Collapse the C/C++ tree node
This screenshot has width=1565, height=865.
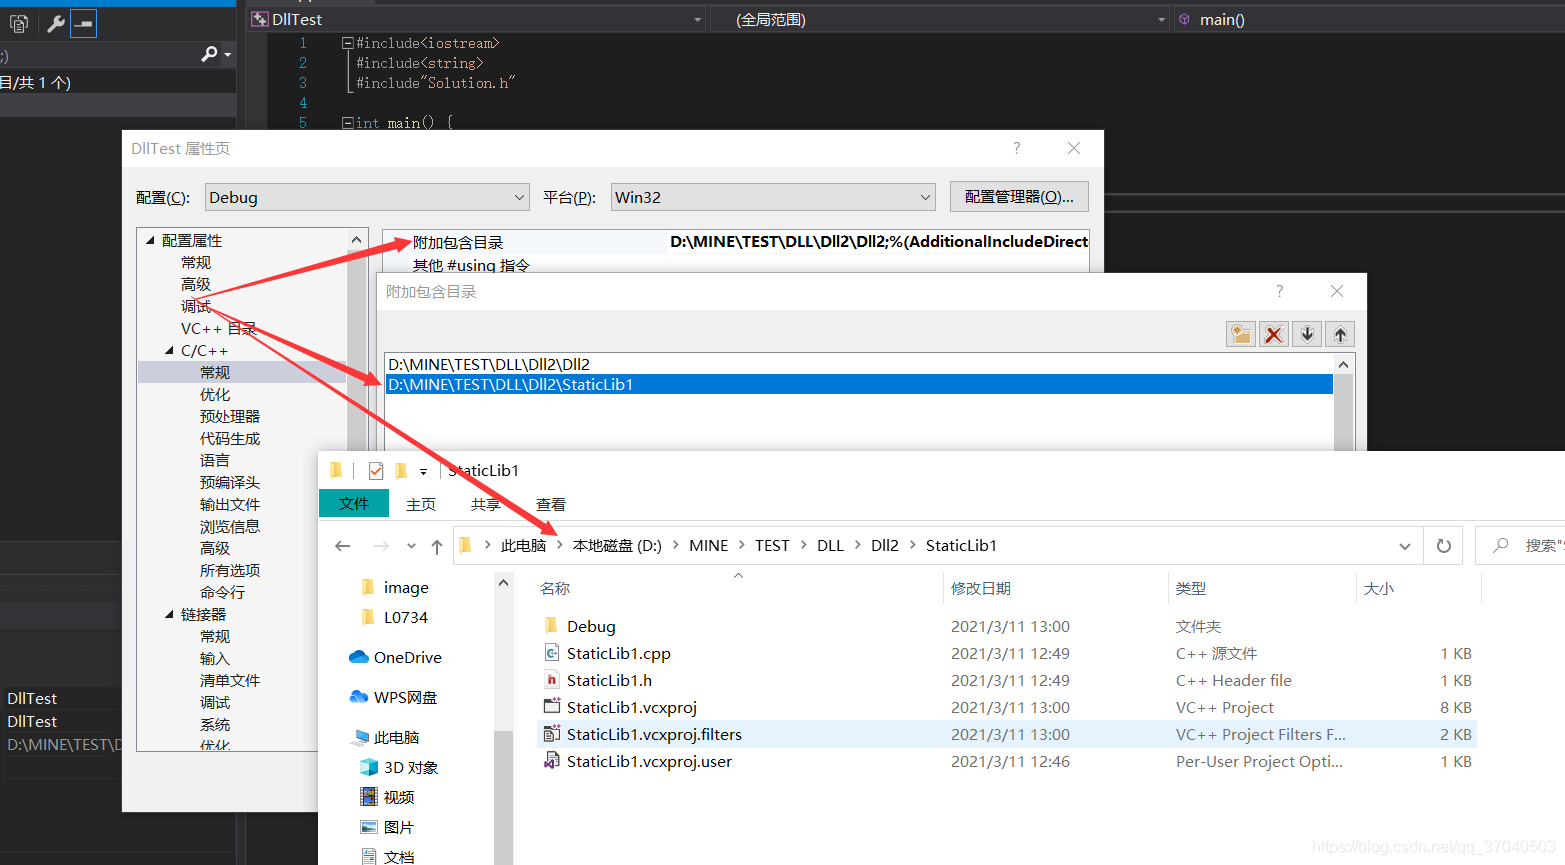(169, 350)
